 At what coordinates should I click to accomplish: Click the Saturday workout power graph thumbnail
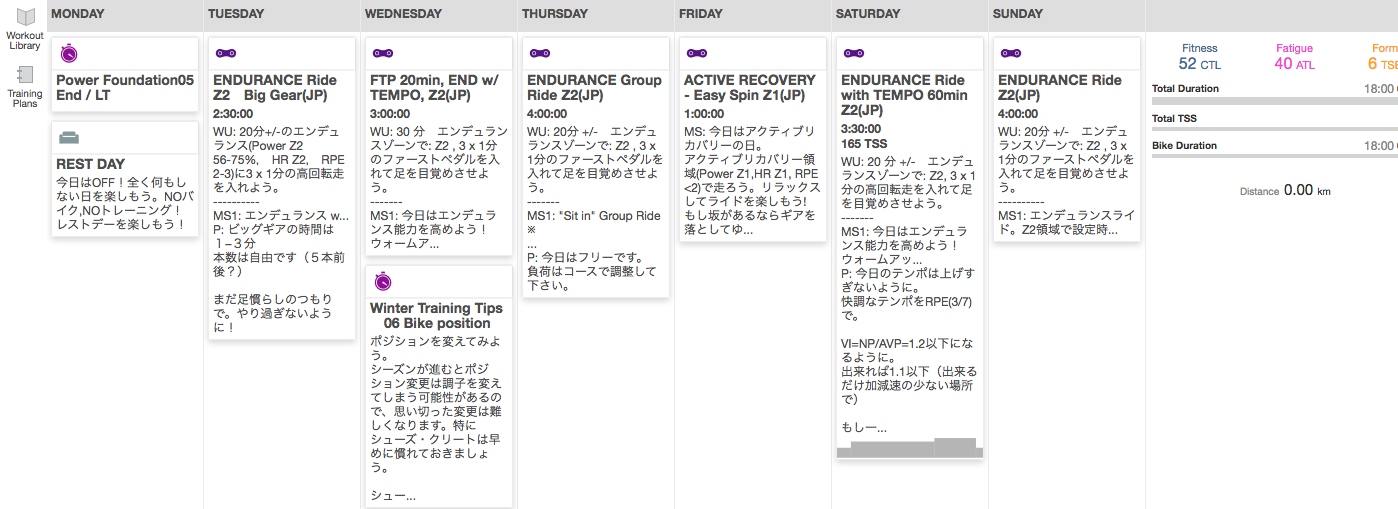(x=909, y=448)
